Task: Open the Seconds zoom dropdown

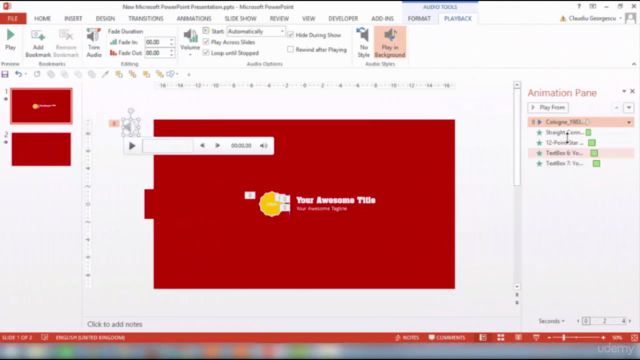Action: 551,321
